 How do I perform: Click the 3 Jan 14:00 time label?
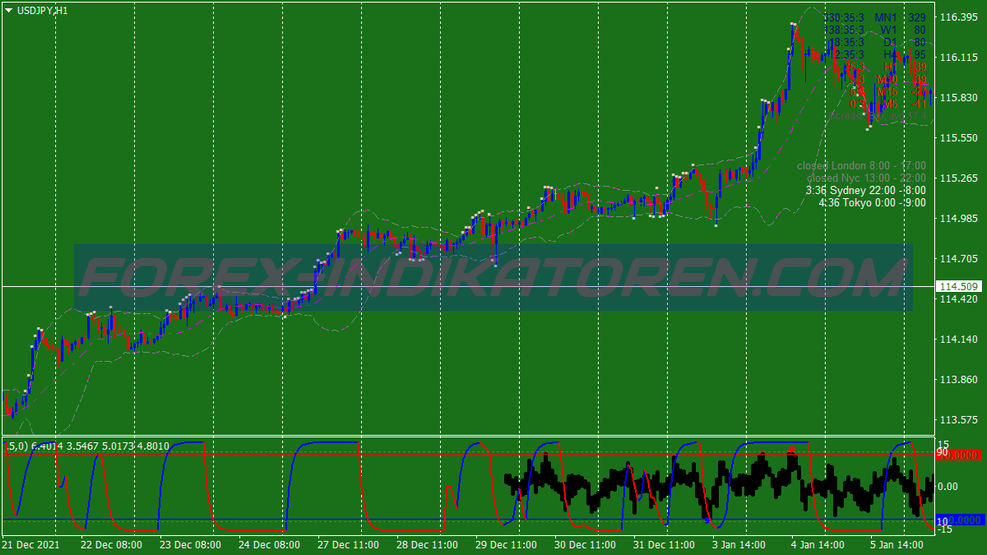coord(739,545)
